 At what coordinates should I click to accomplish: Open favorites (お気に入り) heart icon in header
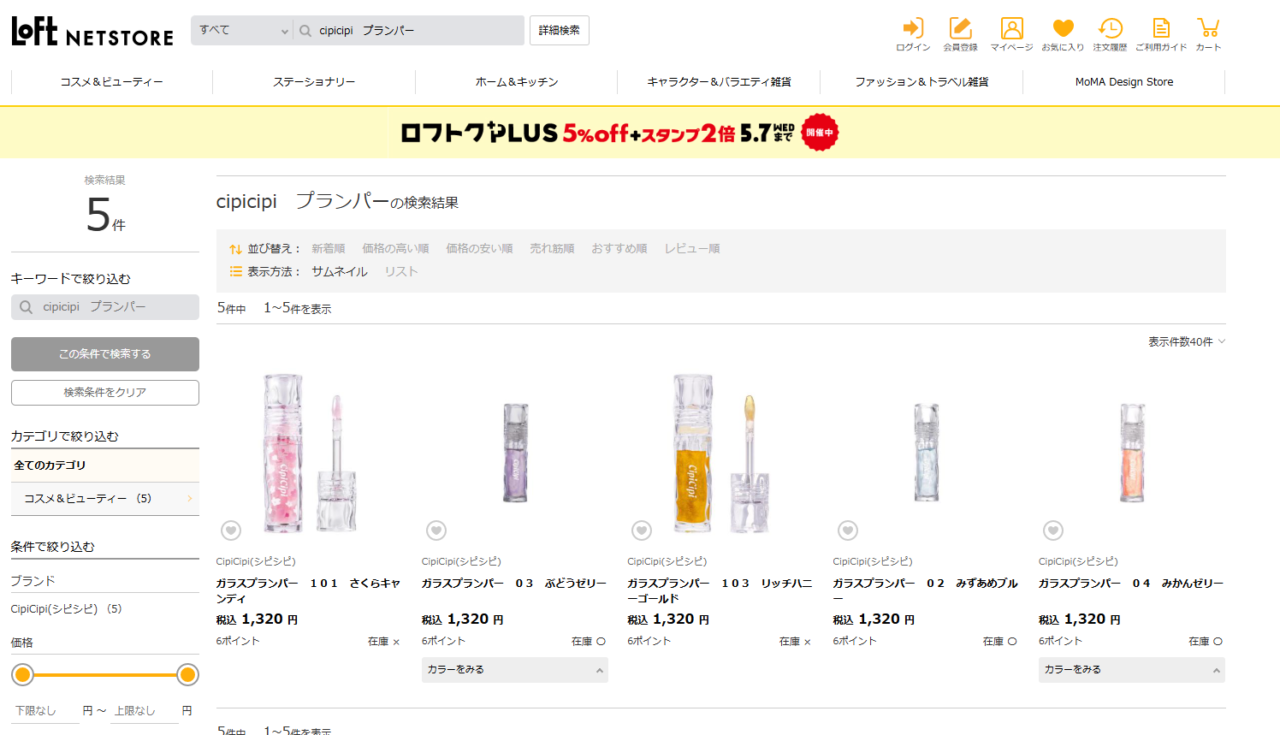click(1063, 34)
